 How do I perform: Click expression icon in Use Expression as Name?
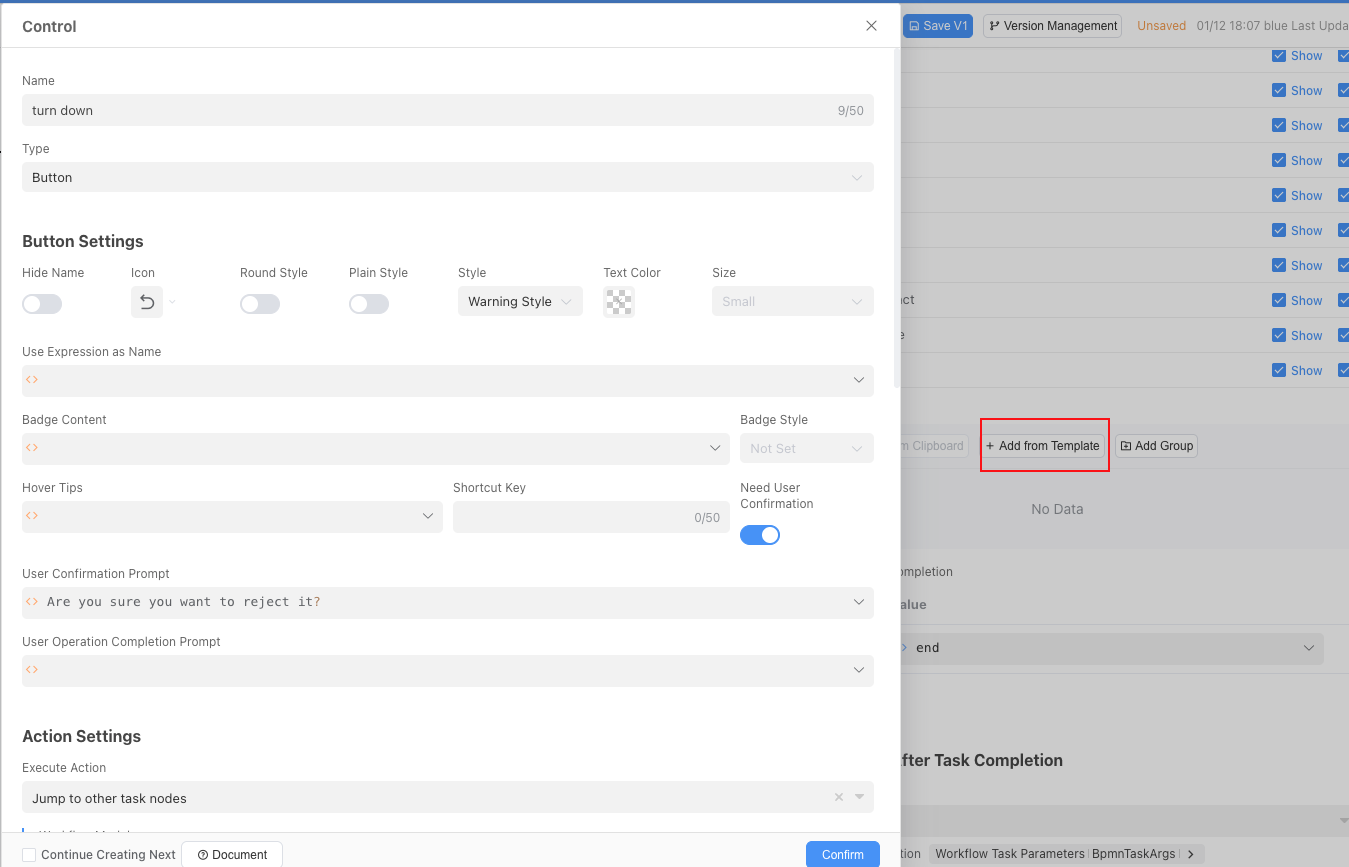tap(32, 380)
